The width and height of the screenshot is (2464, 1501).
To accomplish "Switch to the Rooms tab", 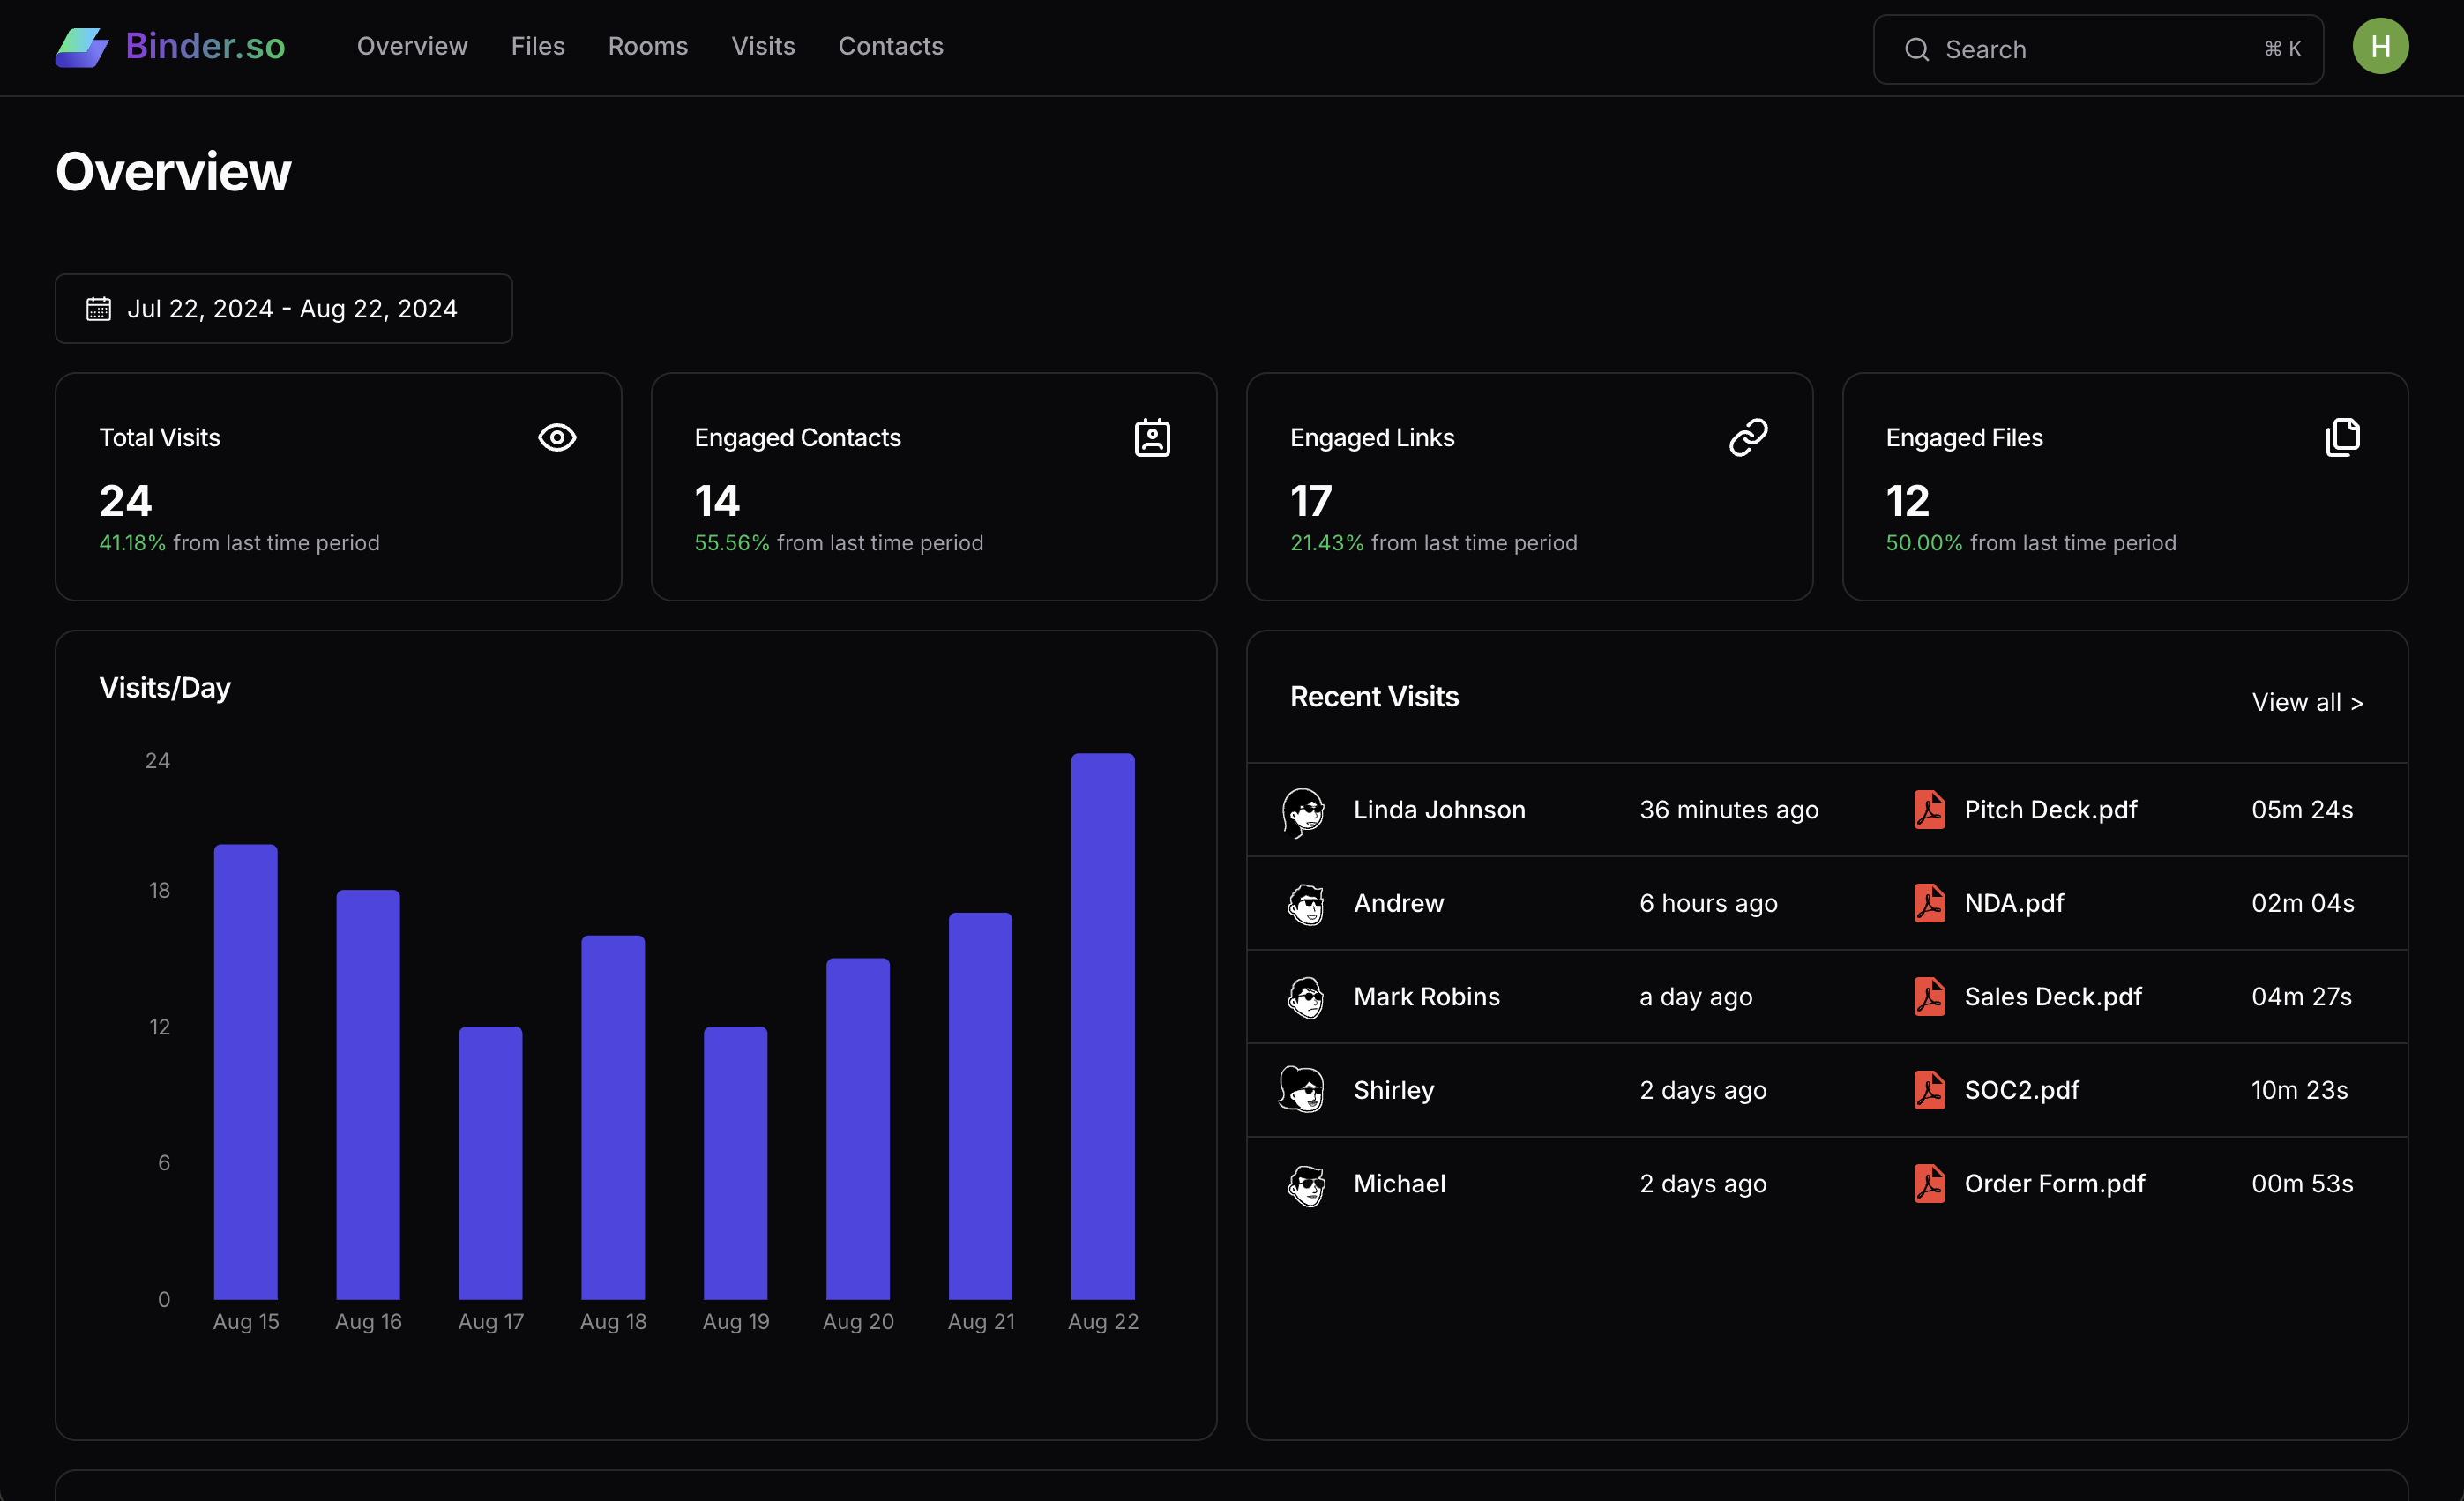I will (x=648, y=46).
